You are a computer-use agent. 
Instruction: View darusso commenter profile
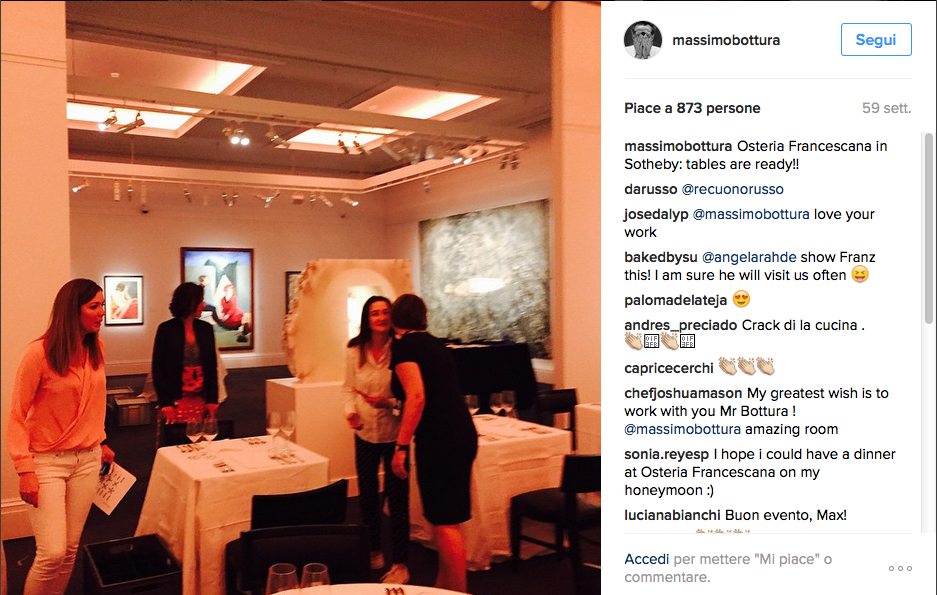tap(651, 189)
